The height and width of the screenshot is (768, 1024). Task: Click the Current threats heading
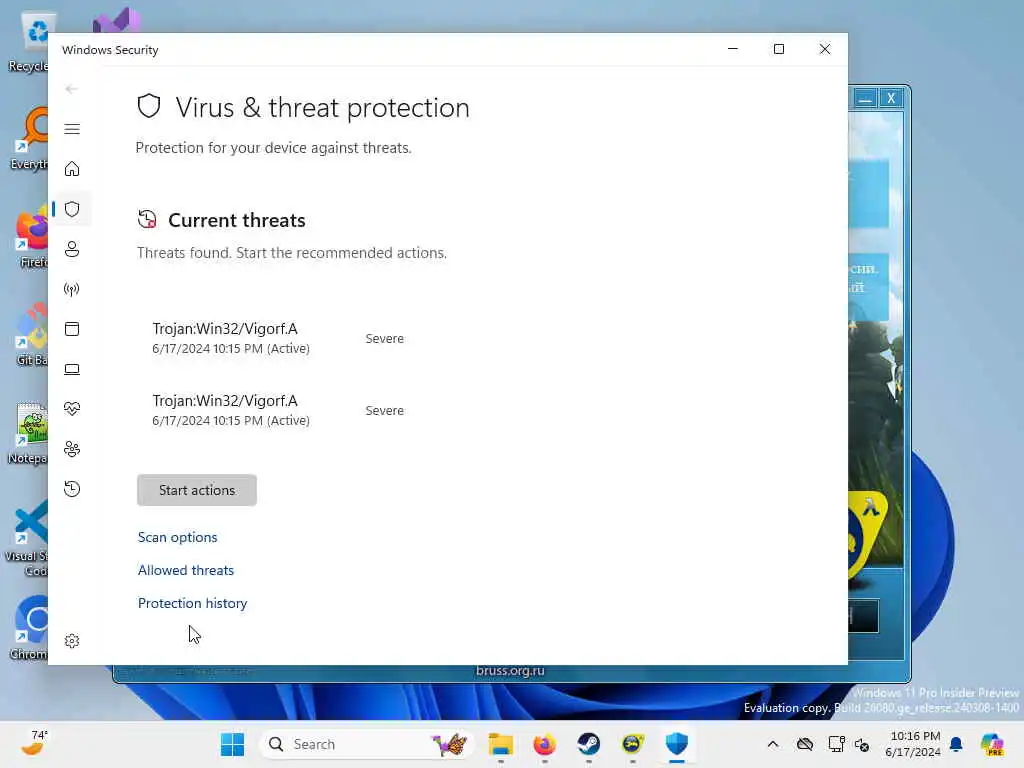point(236,221)
